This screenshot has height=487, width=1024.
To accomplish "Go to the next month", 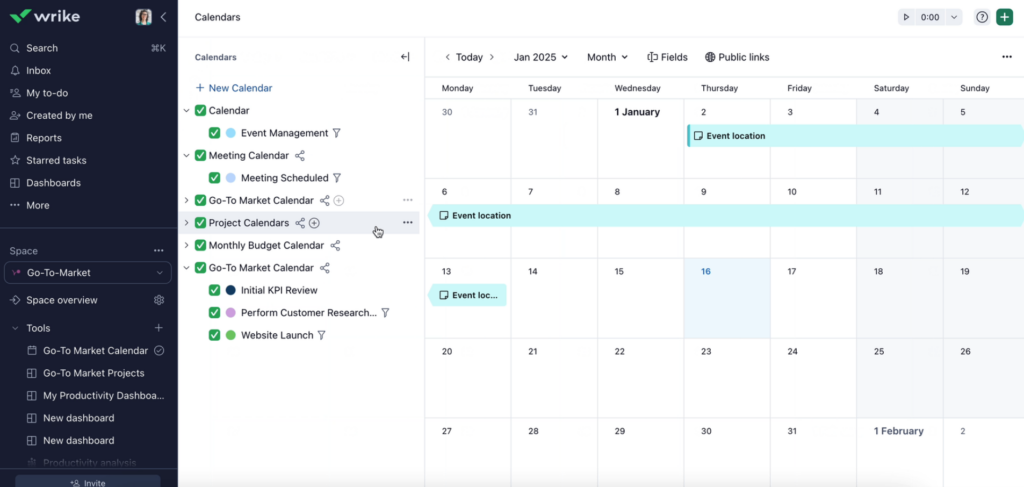I will pyautogui.click(x=492, y=57).
